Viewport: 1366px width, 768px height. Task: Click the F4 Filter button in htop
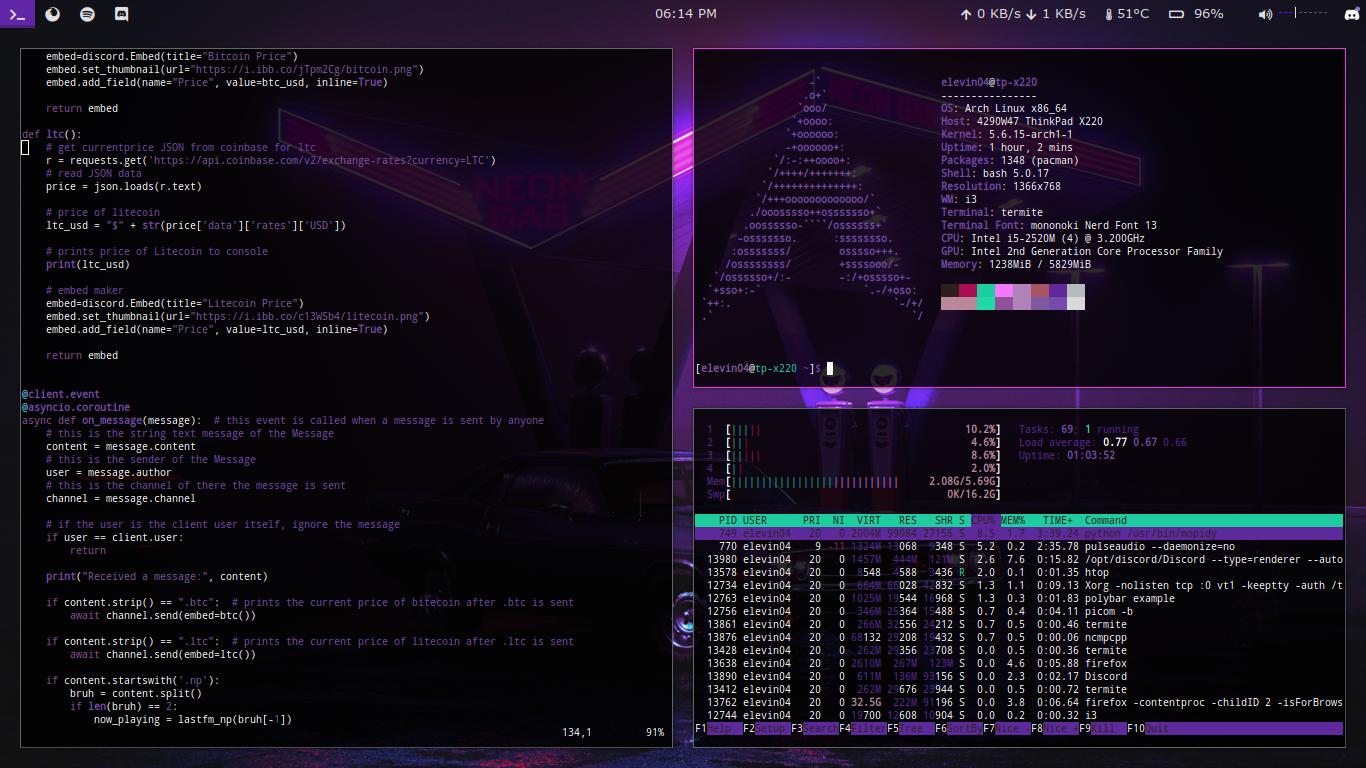coord(862,729)
